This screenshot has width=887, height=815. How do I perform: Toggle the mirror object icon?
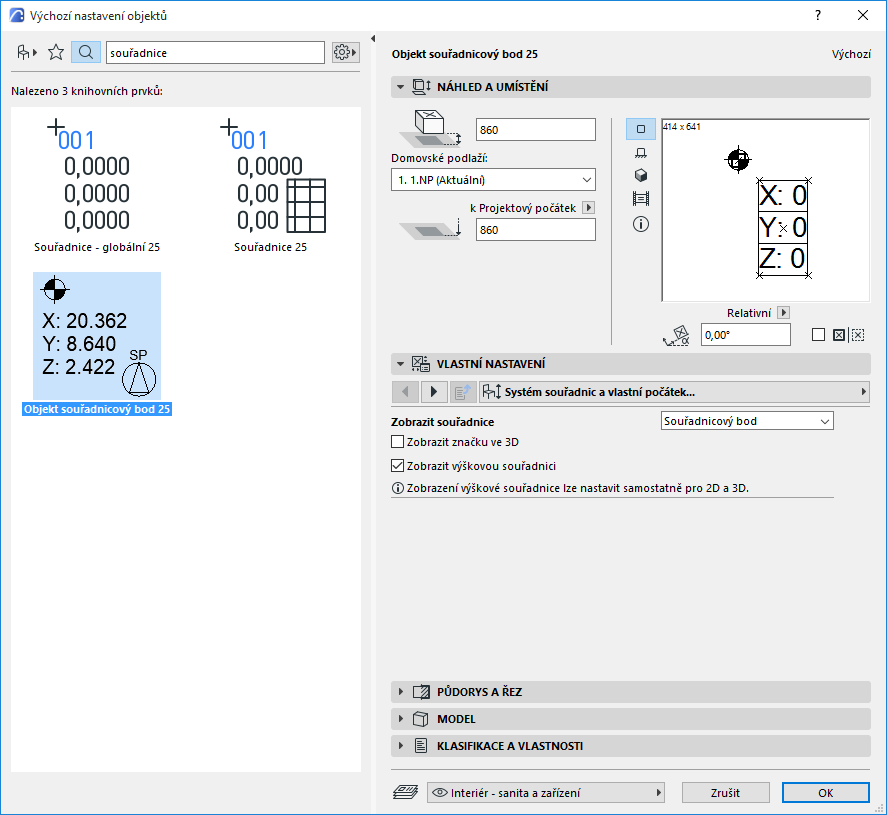[x=839, y=335]
